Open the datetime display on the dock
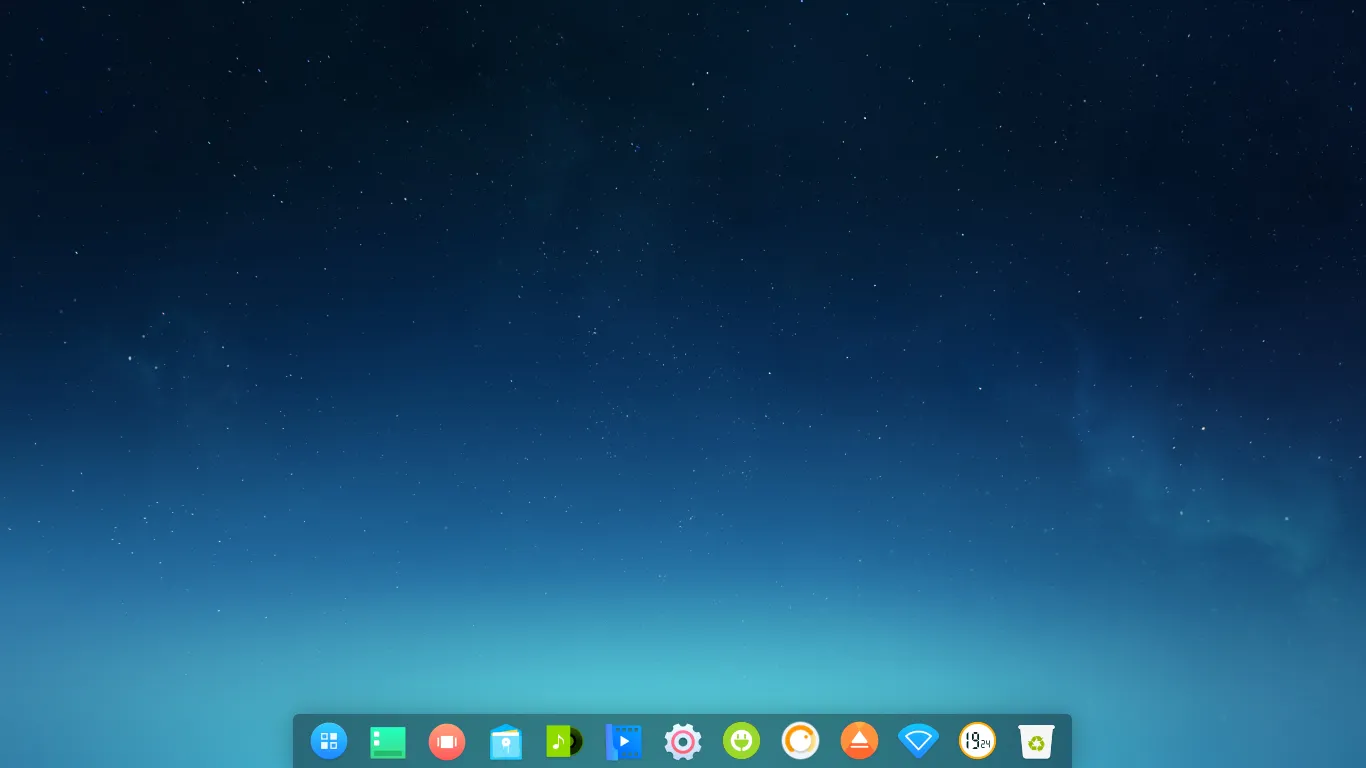 [x=977, y=741]
